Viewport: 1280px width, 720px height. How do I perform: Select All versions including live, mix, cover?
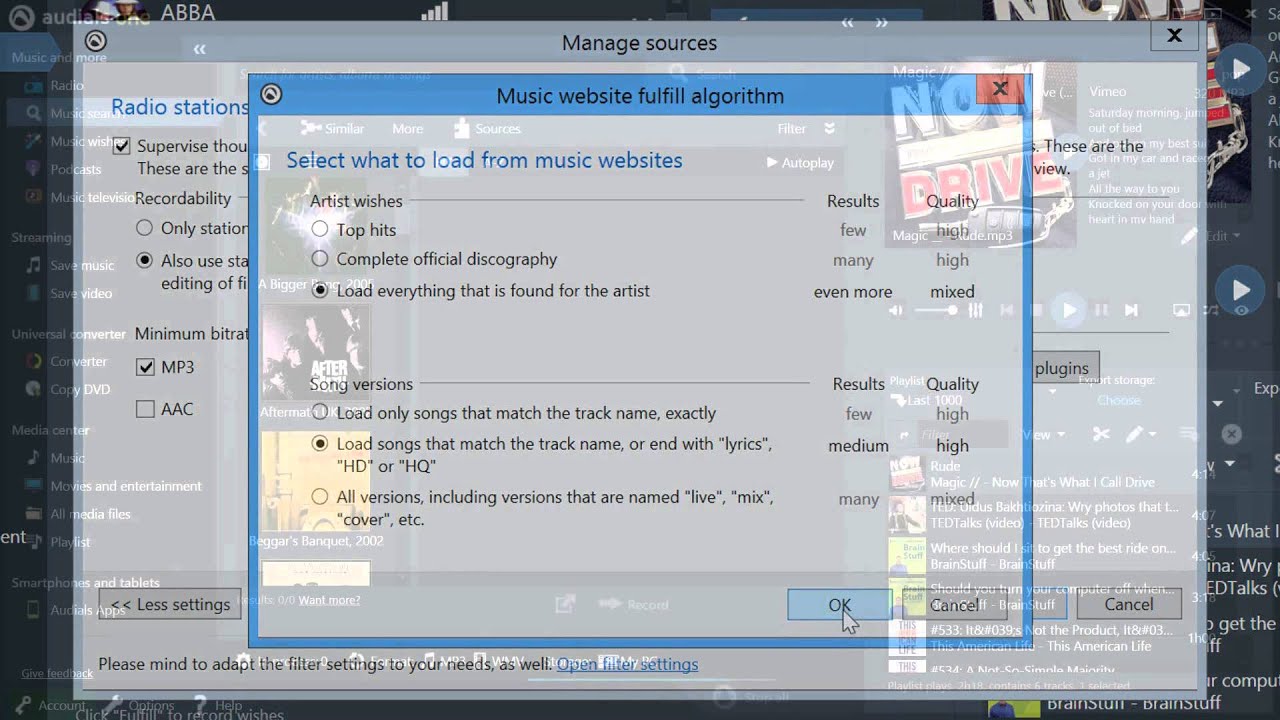click(320, 496)
